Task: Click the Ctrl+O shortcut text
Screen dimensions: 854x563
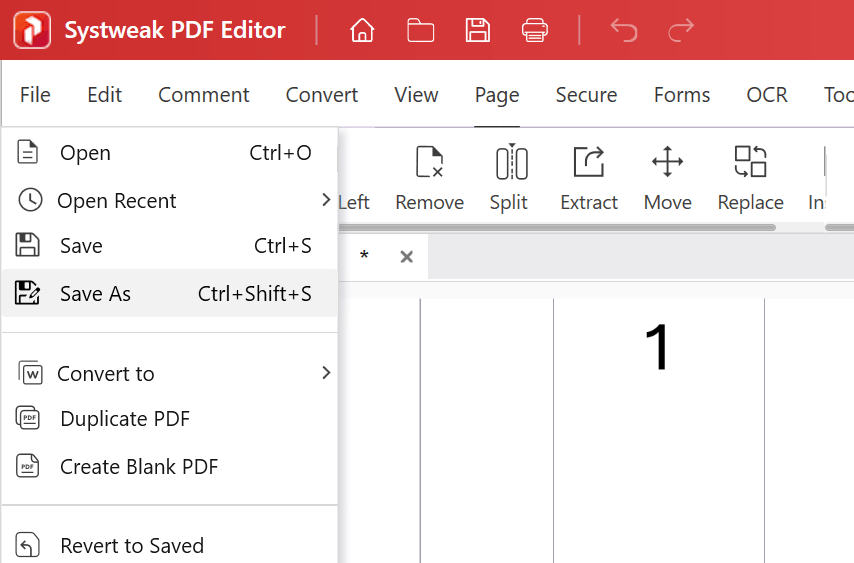Action: pos(280,152)
